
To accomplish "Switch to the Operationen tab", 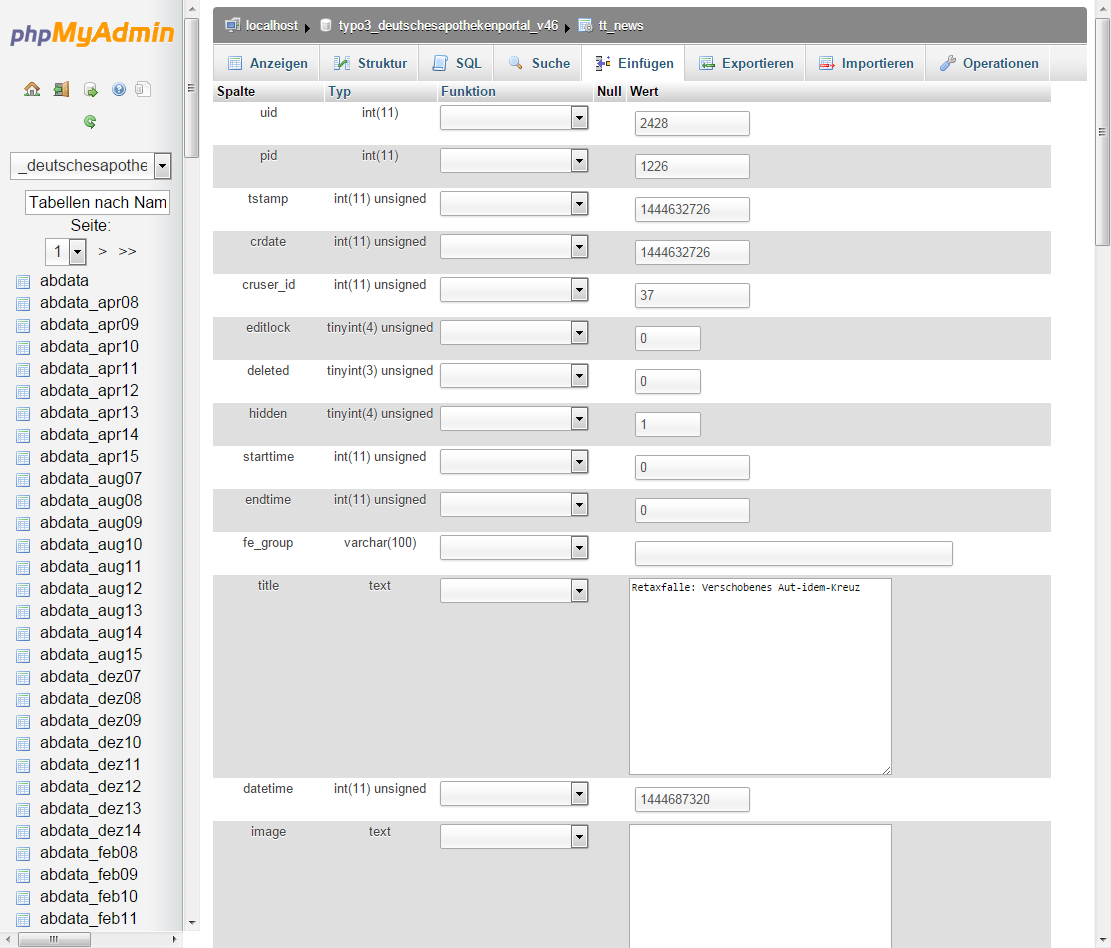I will (x=989, y=63).
